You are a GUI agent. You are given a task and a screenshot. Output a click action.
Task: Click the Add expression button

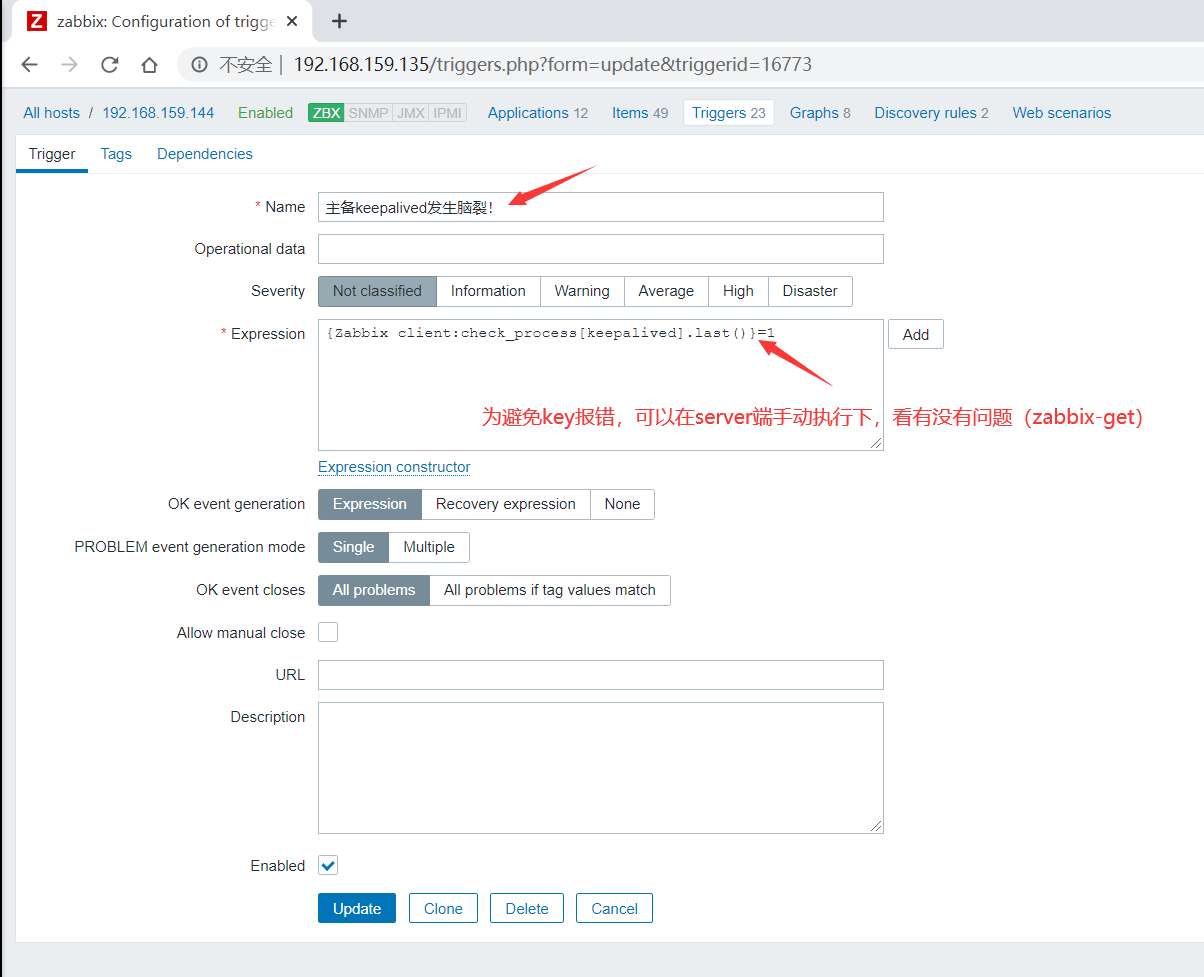coord(916,335)
